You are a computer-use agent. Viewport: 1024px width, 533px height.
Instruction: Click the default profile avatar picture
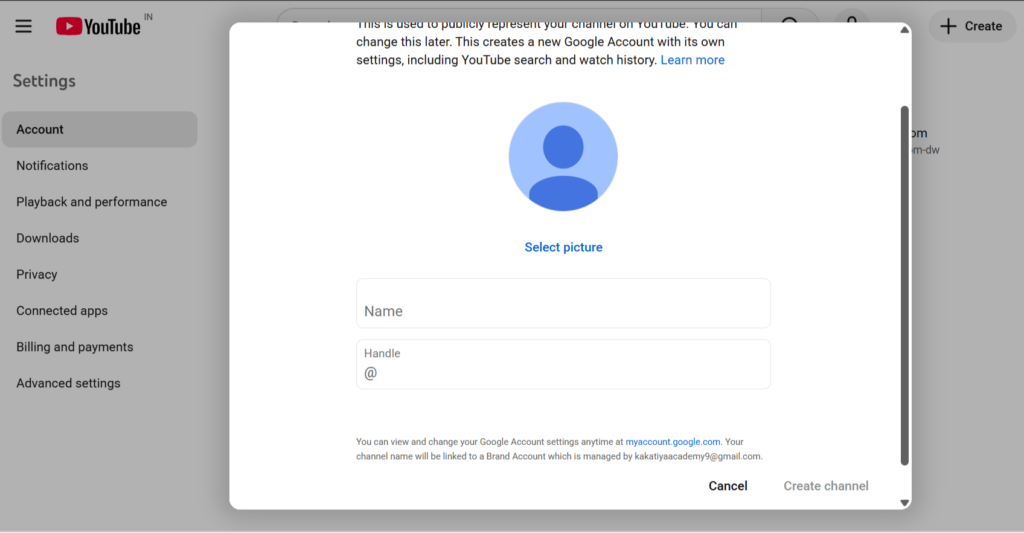563,157
